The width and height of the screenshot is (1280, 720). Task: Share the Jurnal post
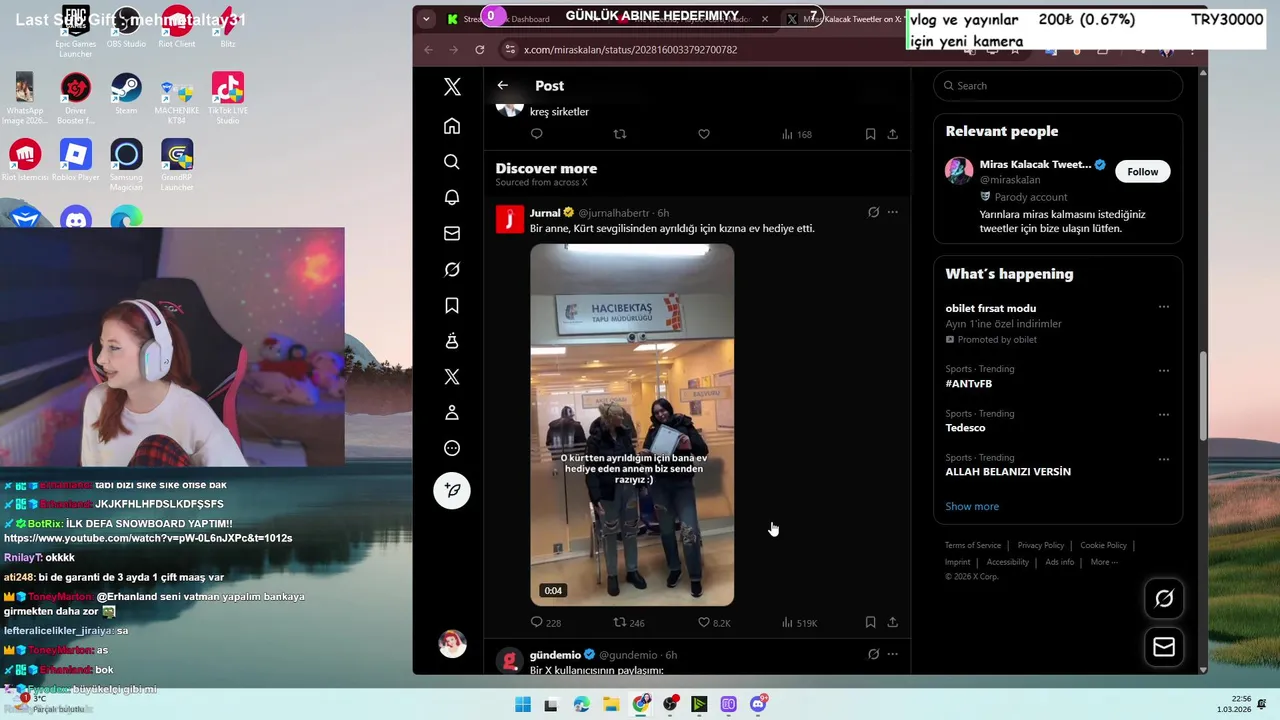pos(892,622)
